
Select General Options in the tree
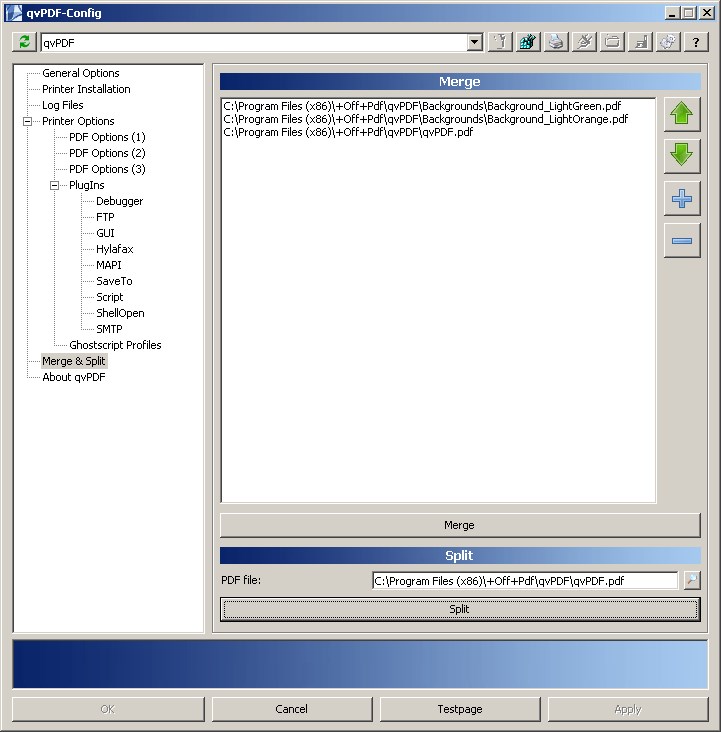point(80,73)
